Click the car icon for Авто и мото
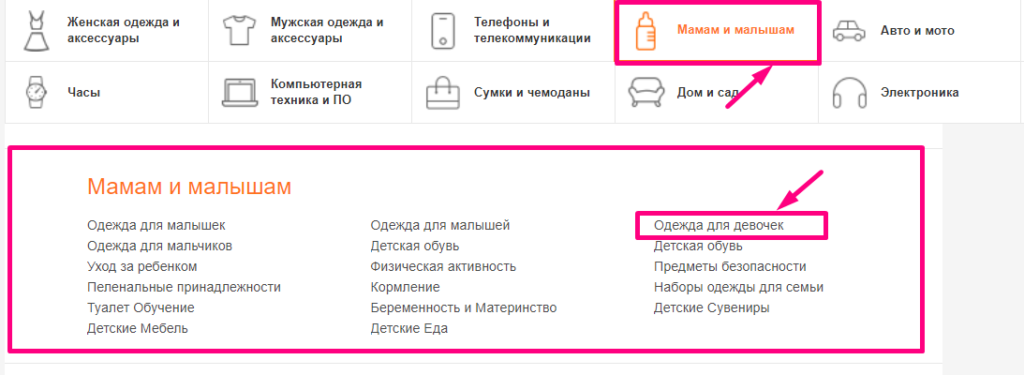 [849, 31]
